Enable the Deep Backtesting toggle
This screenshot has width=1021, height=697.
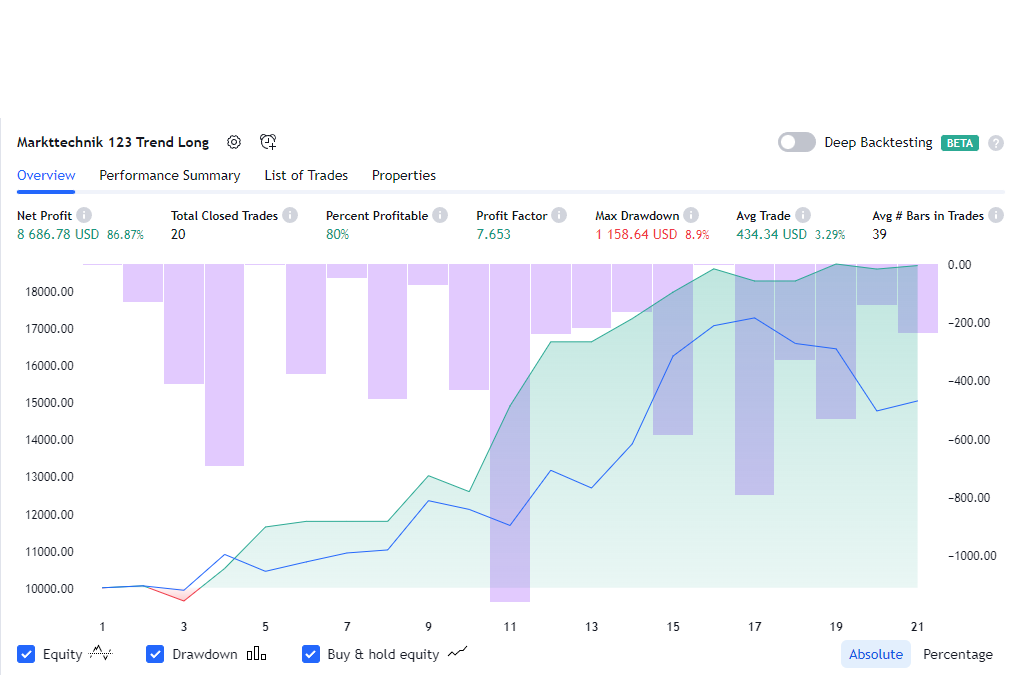[796, 142]
